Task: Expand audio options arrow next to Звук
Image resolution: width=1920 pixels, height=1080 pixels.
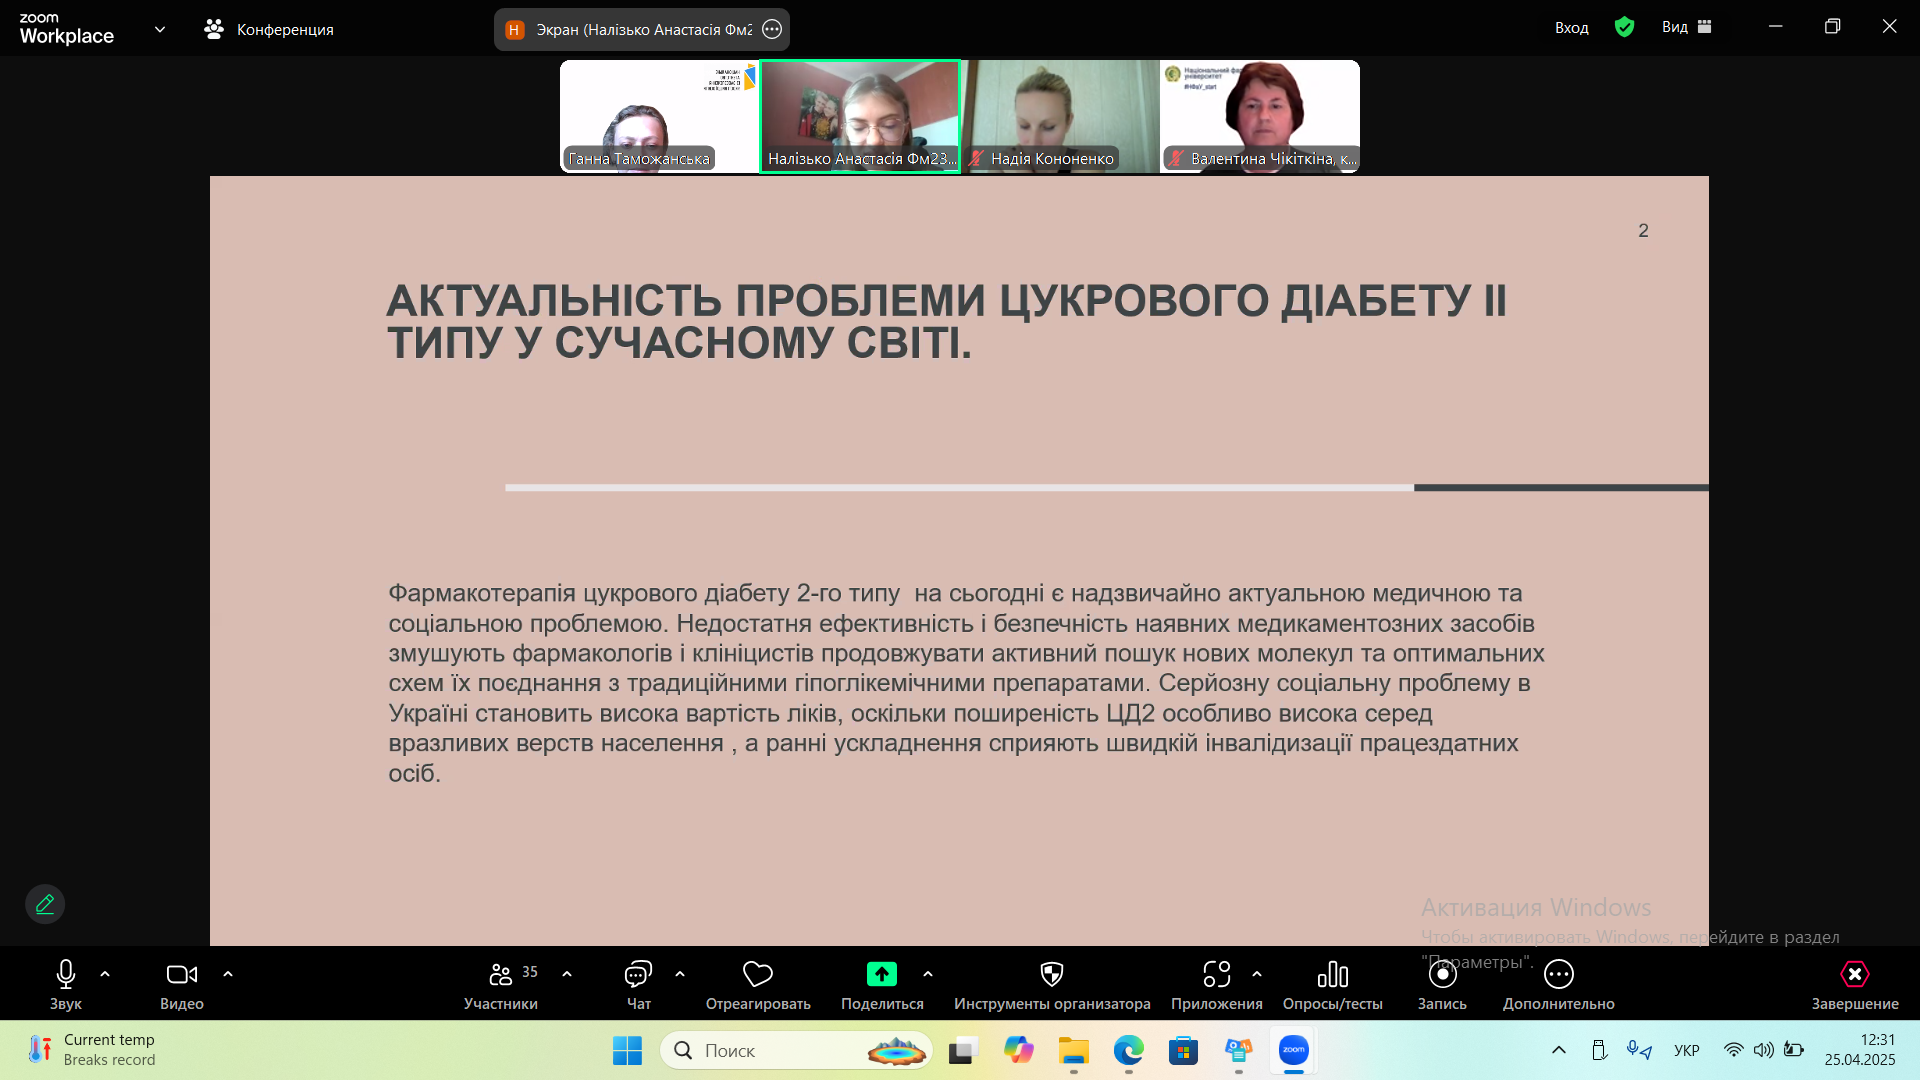Action: (105, 974)
